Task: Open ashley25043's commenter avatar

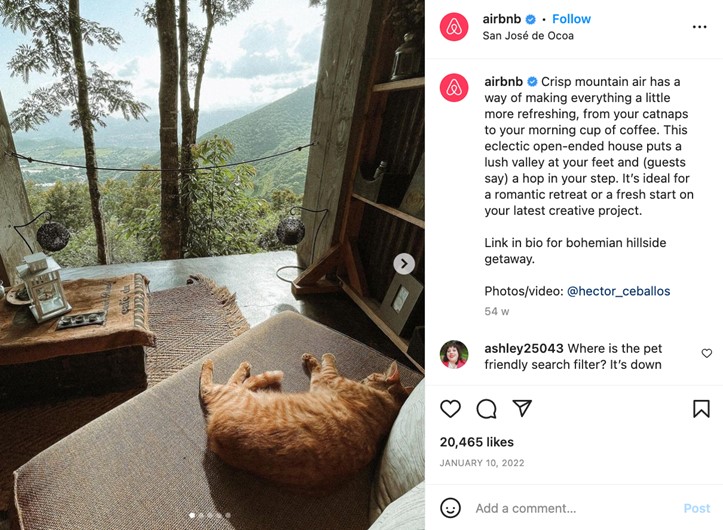Action: (x=454, y=354)
